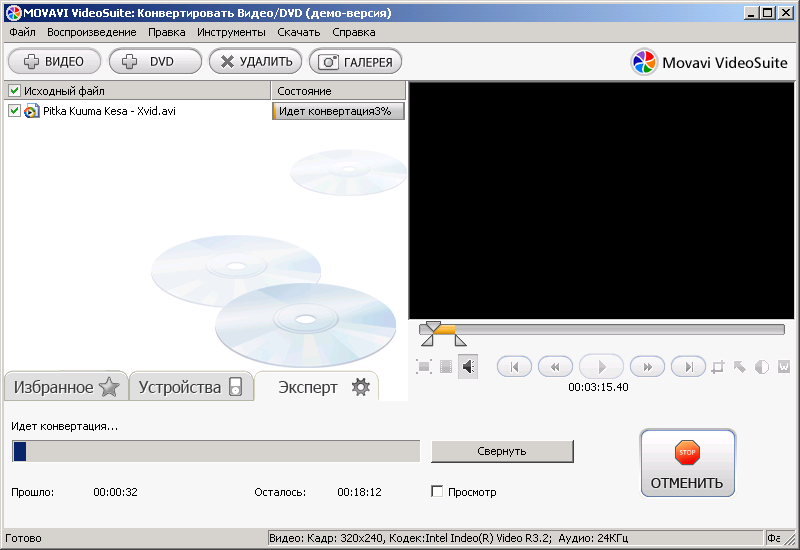
Task: Uncheck the Pitka Kuuma Kesa file checkbox
Action: (x=14, y=111)
